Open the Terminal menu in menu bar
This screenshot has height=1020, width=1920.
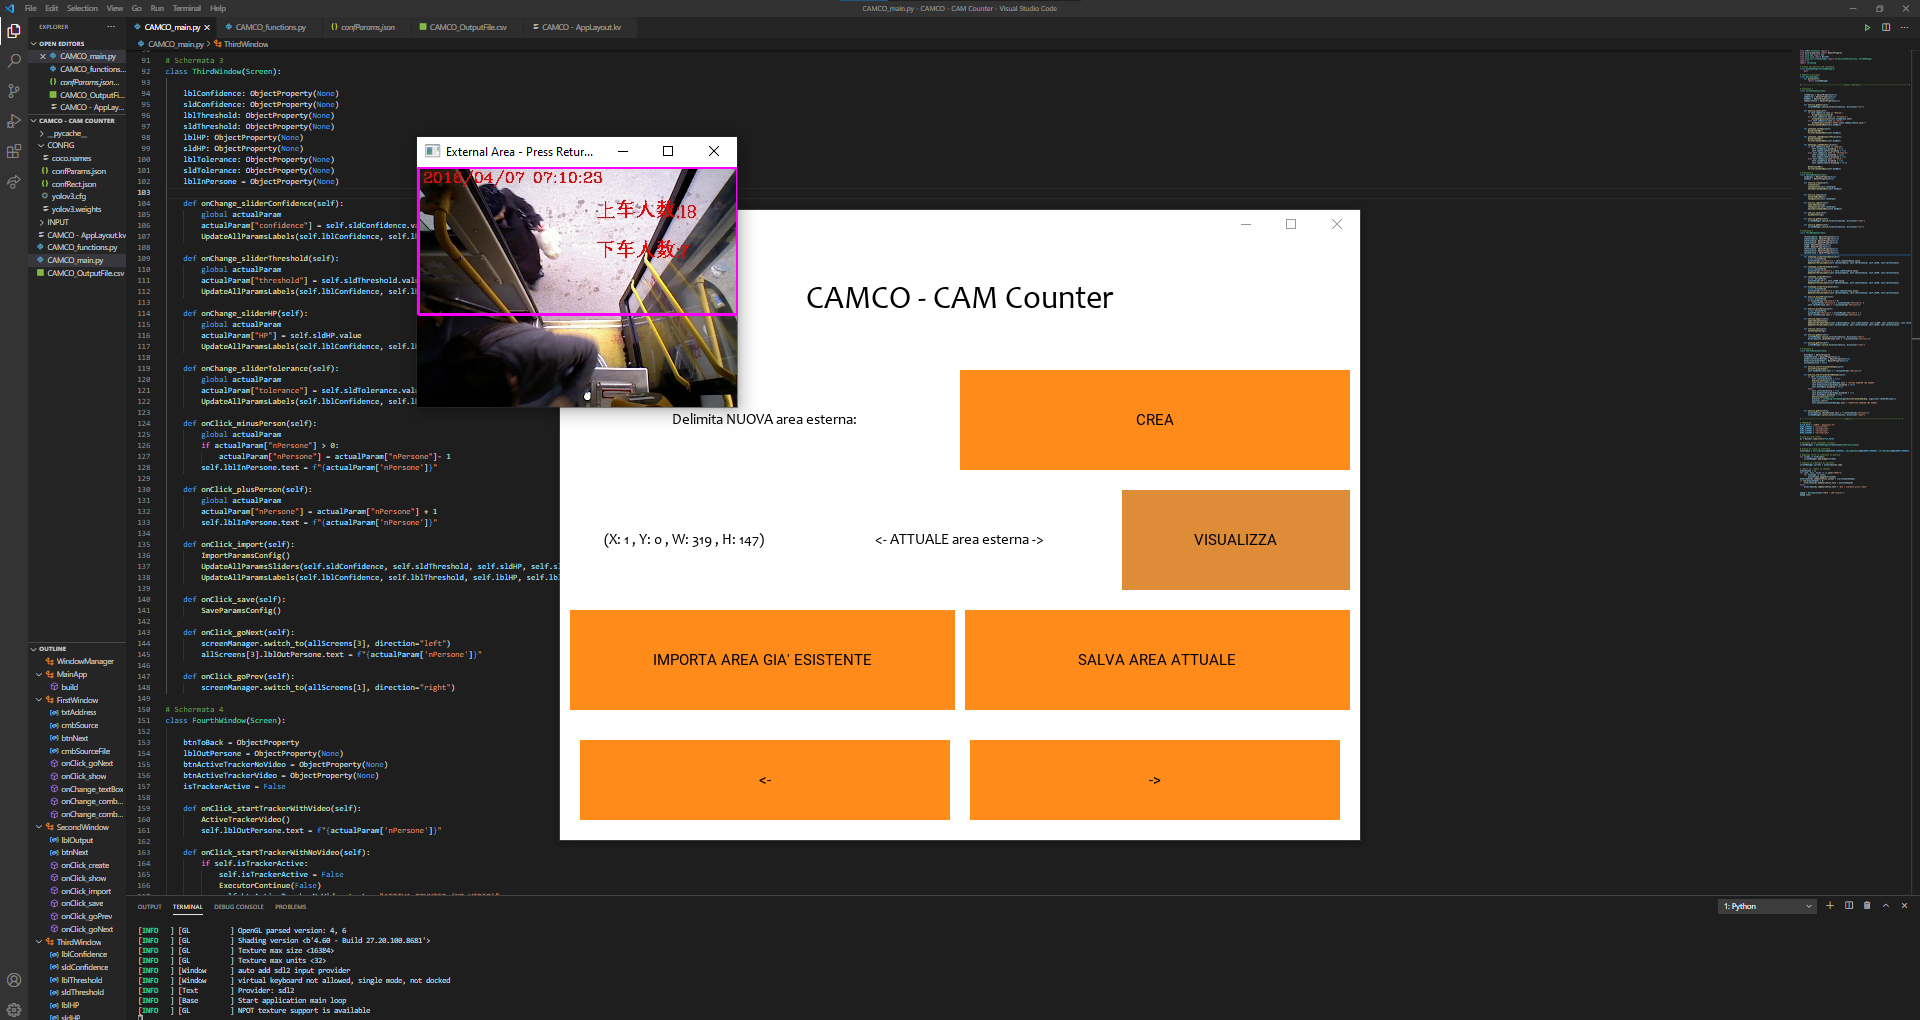click(187, 8)
